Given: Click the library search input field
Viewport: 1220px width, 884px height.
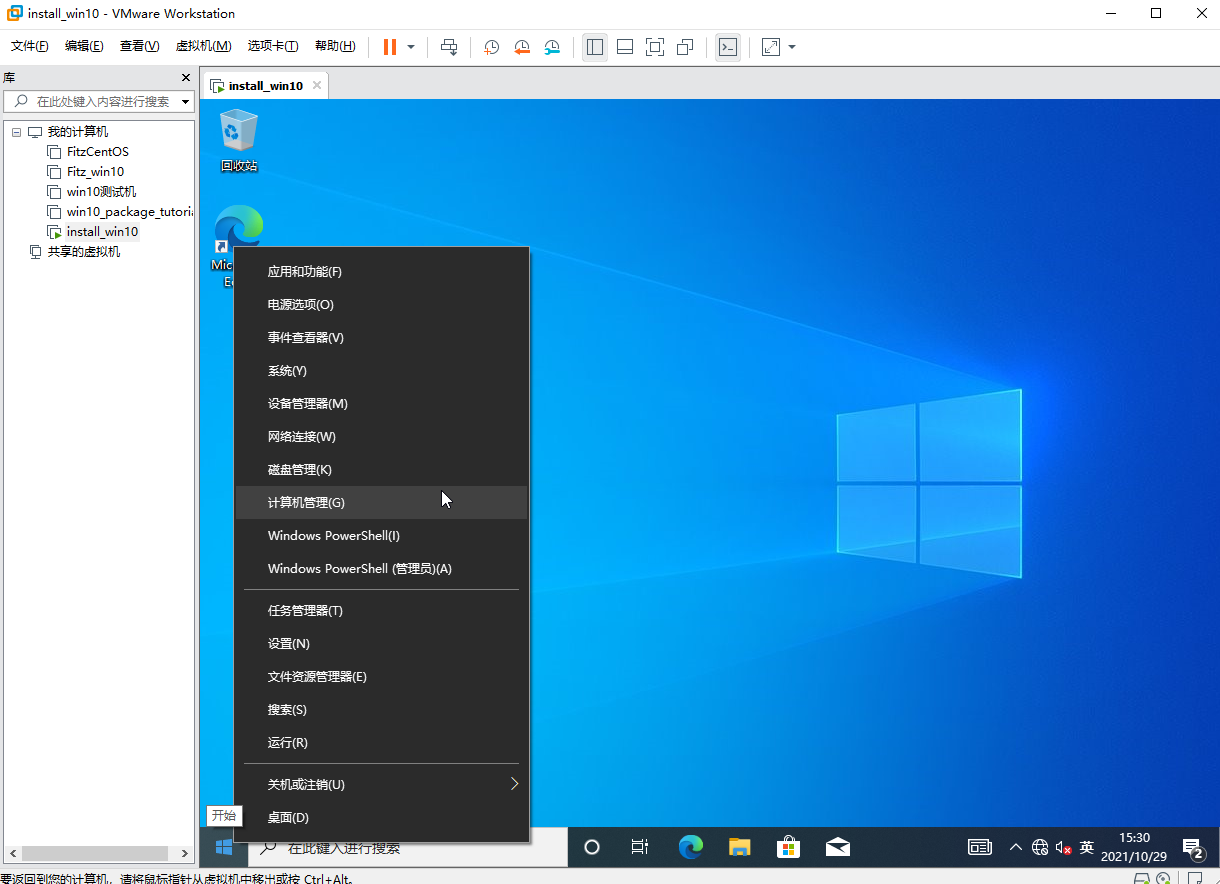Looking at the screenshot, I should tap(102, 101).
